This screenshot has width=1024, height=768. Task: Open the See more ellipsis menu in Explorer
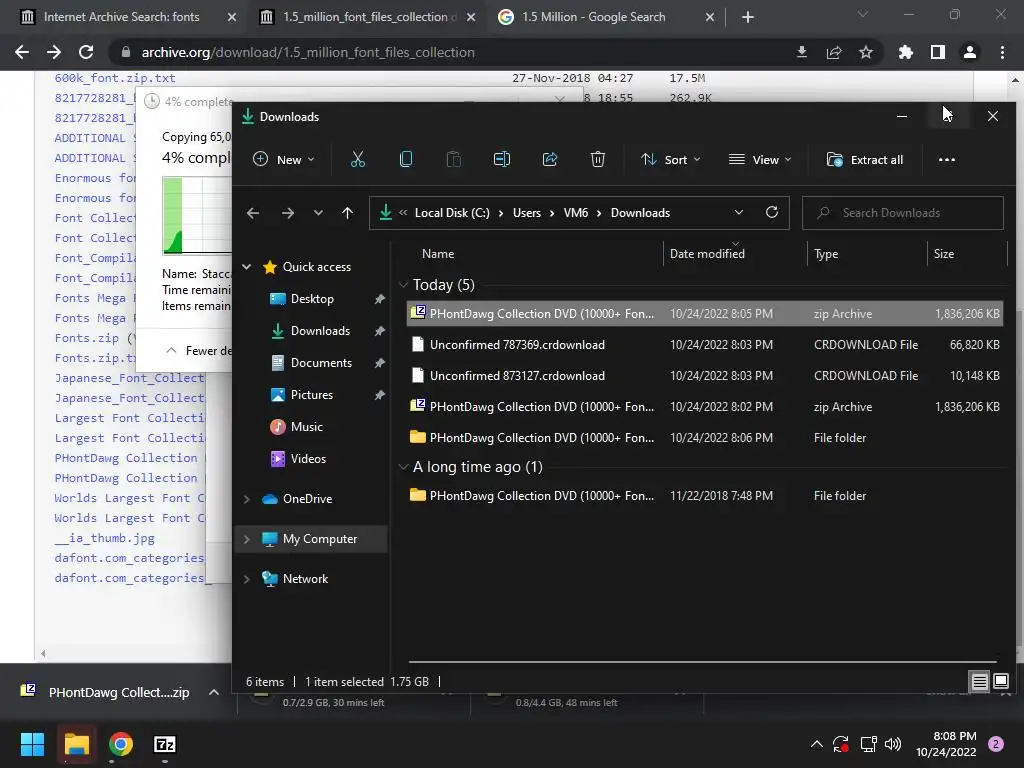(946, 159)
